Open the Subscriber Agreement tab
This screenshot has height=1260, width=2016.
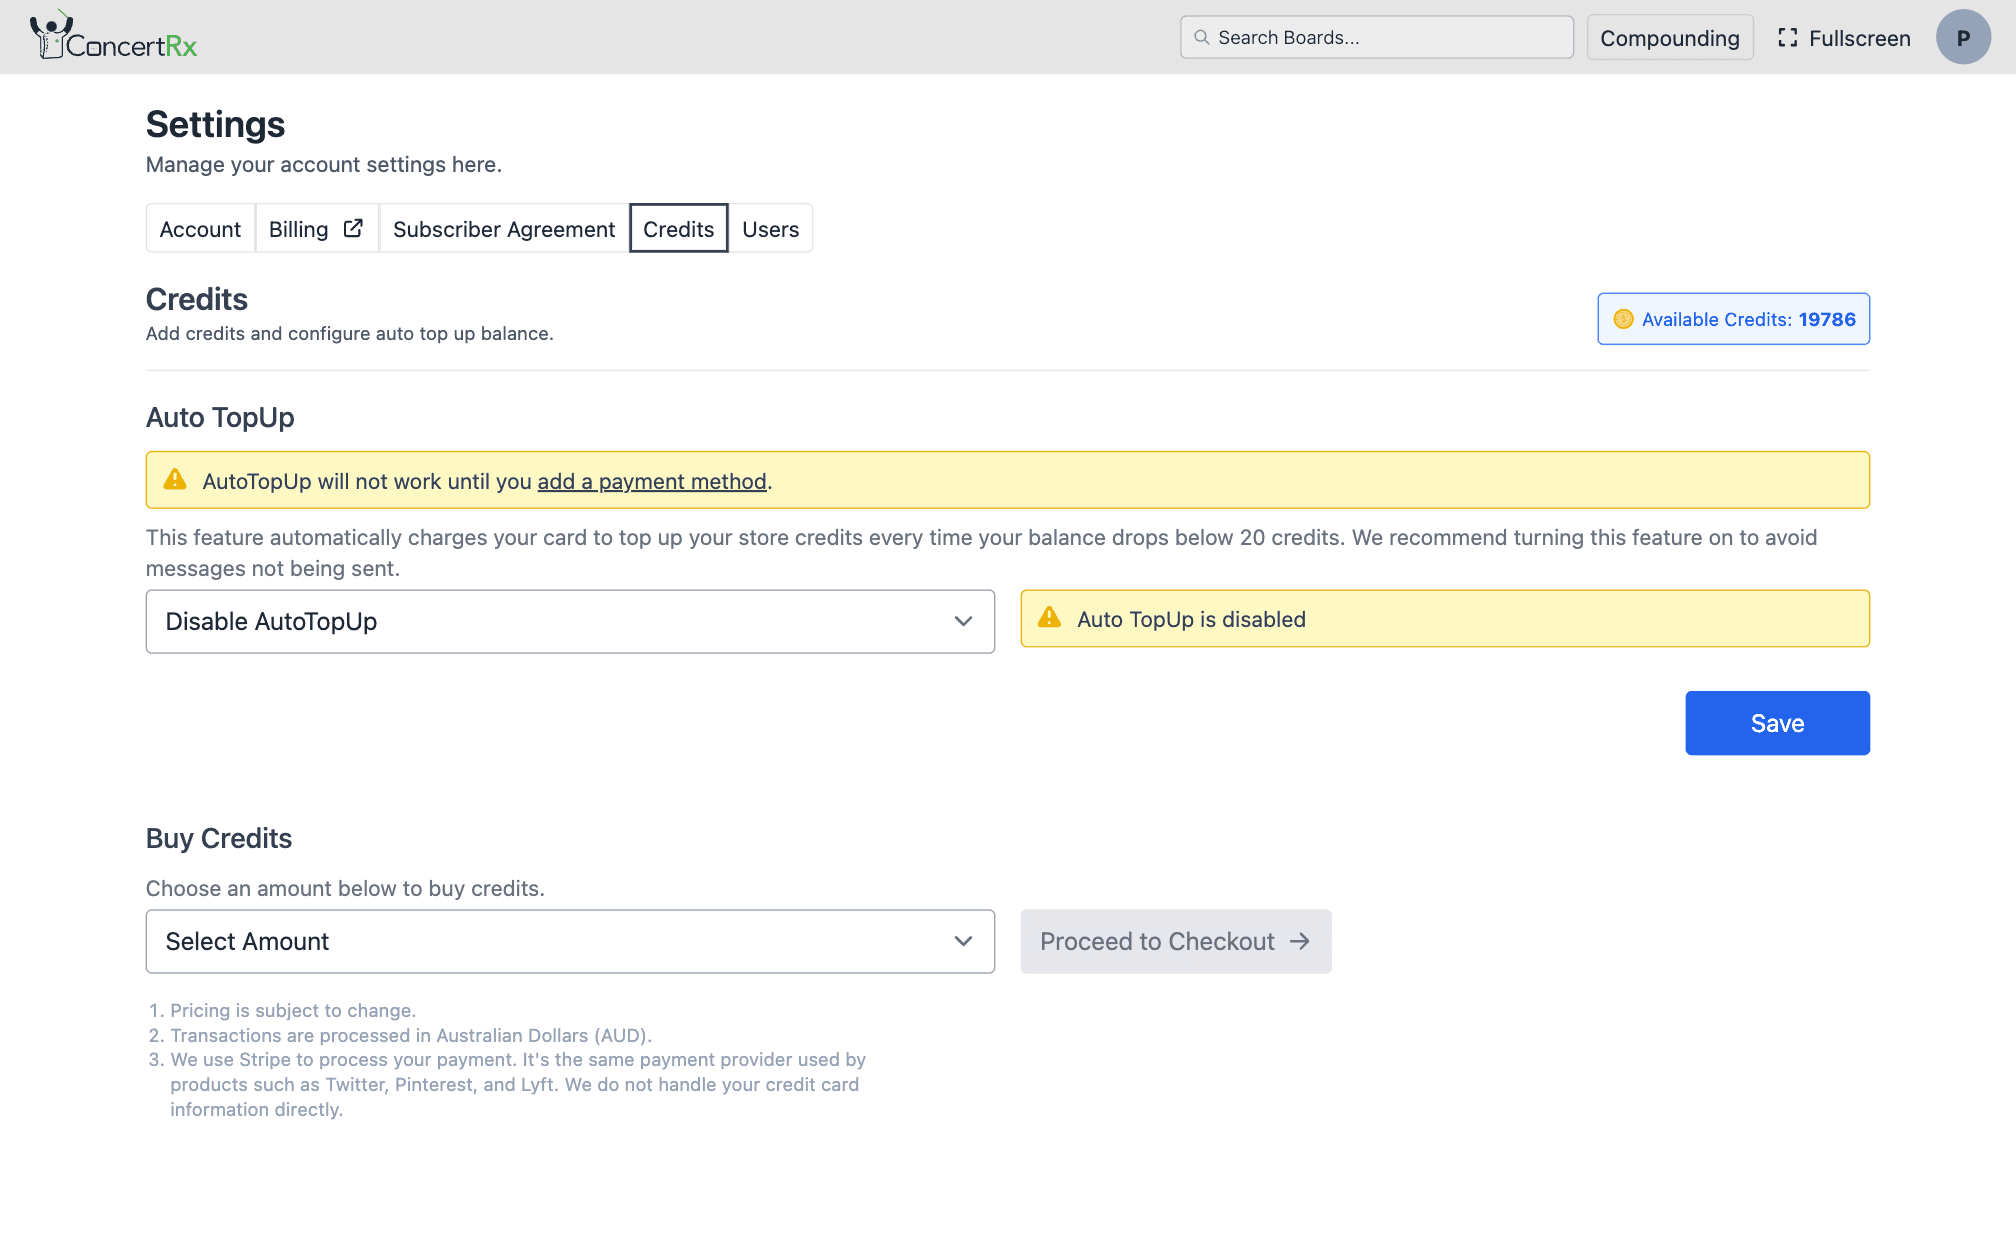(x=504, y=229)
